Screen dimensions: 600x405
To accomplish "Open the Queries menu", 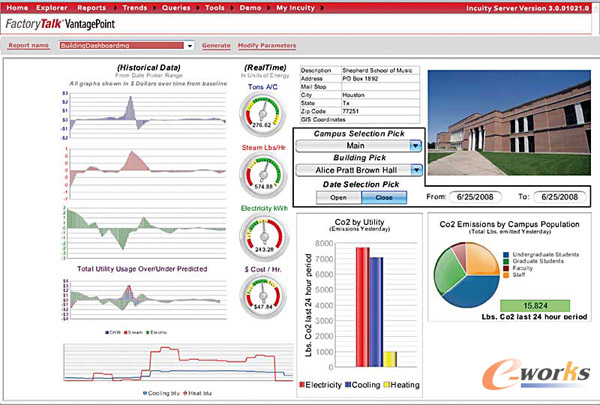I will tap(176, 8).
